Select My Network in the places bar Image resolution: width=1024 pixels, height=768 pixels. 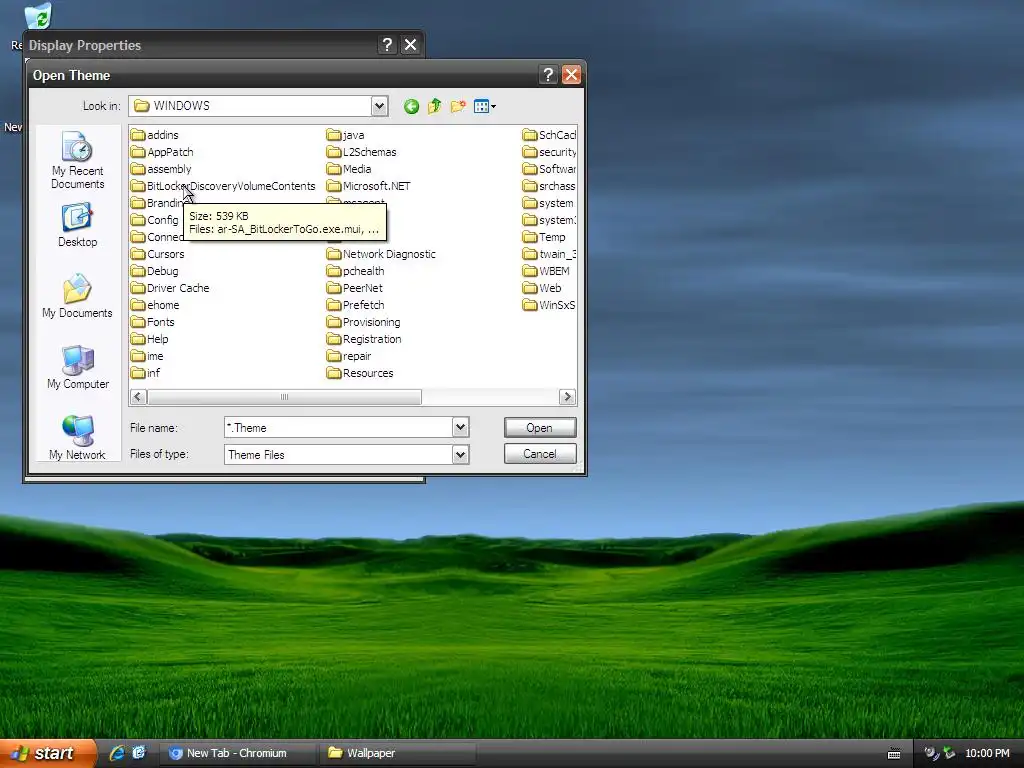[x=77, y=438]
